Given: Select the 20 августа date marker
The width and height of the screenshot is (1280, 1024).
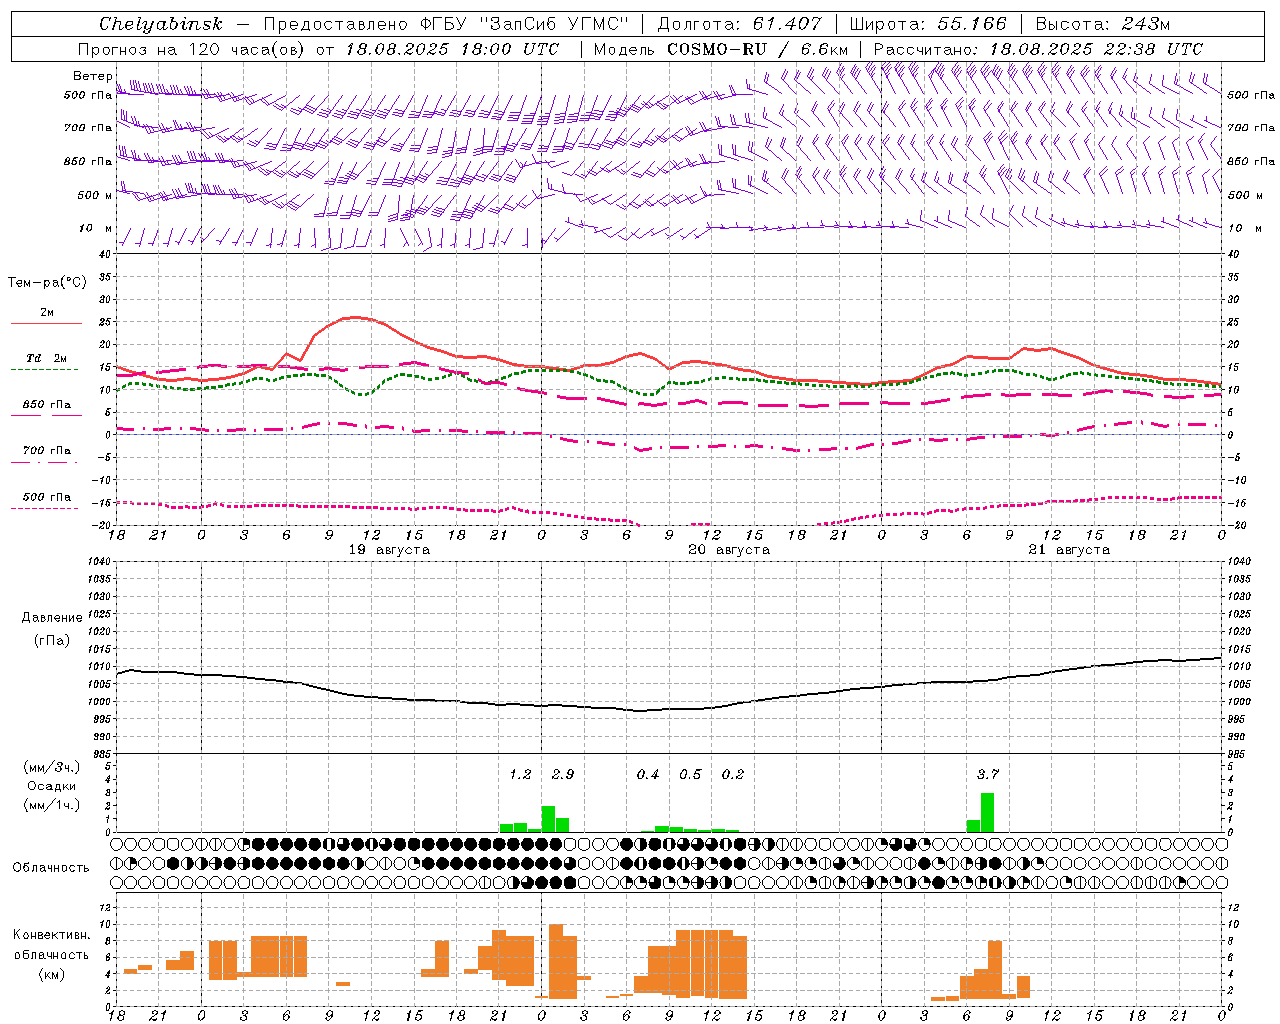Looking at the screenshot, I should (x=729, y=550).
